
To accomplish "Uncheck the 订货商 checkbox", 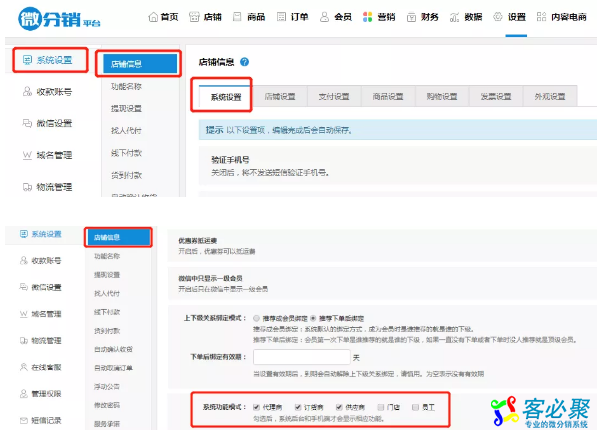I will [x=298, y=407].
